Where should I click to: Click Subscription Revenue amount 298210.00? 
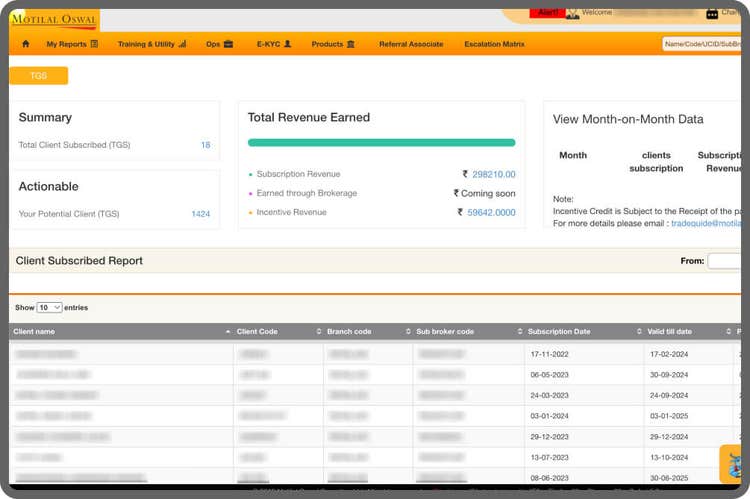tap(492, 174)
